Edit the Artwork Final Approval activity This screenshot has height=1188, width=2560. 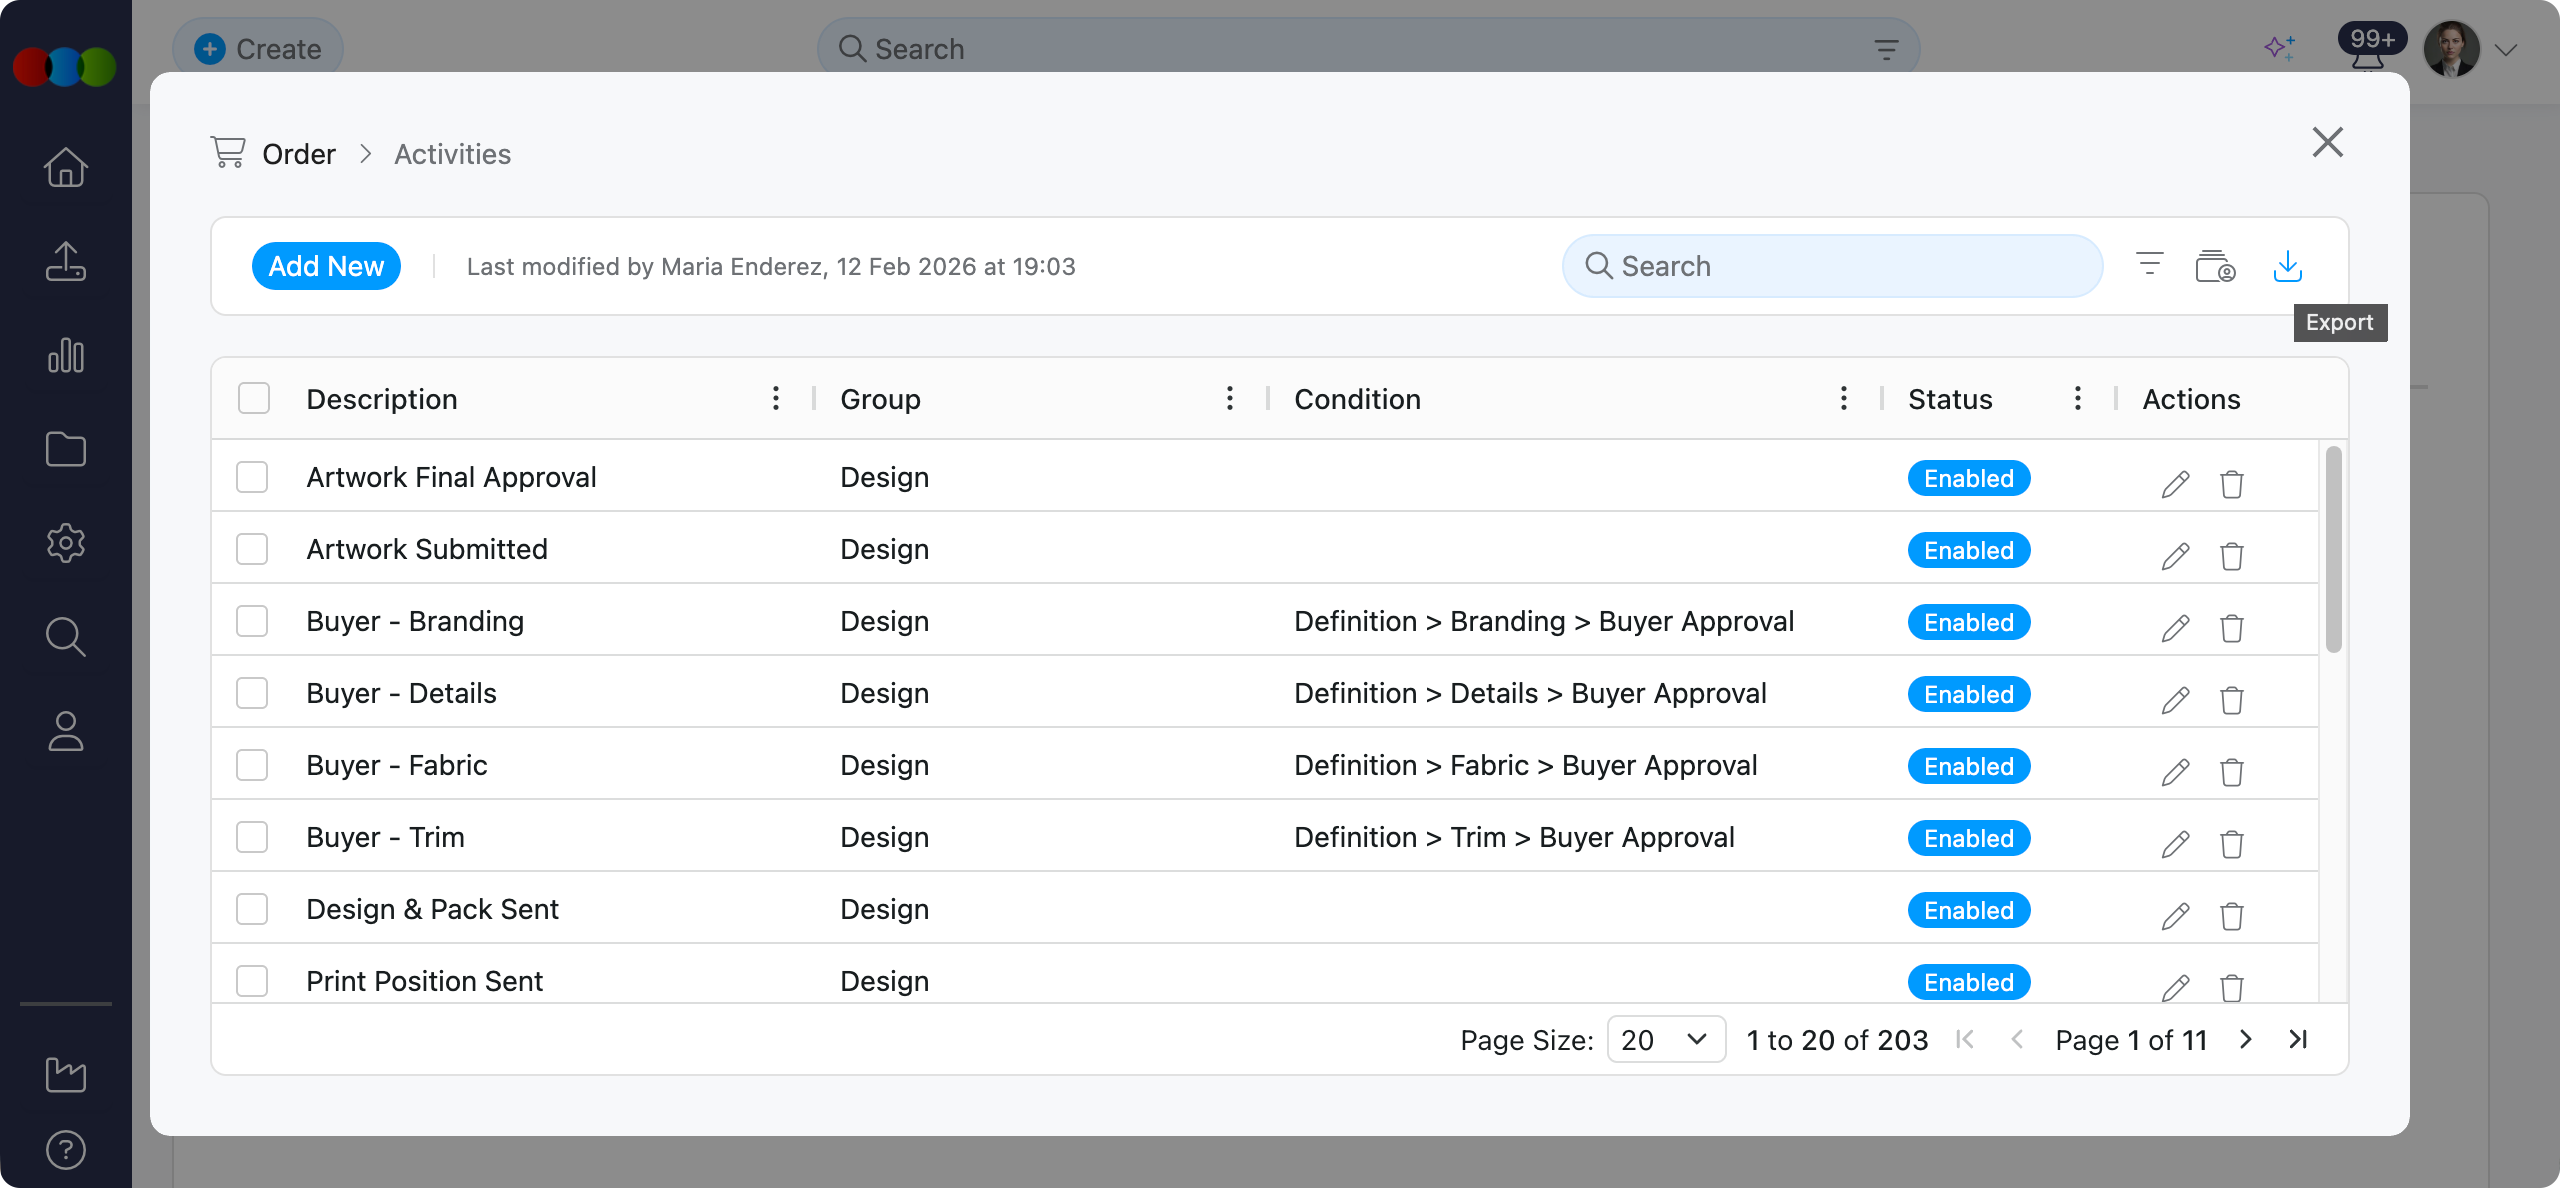(x=2175, y=484)
